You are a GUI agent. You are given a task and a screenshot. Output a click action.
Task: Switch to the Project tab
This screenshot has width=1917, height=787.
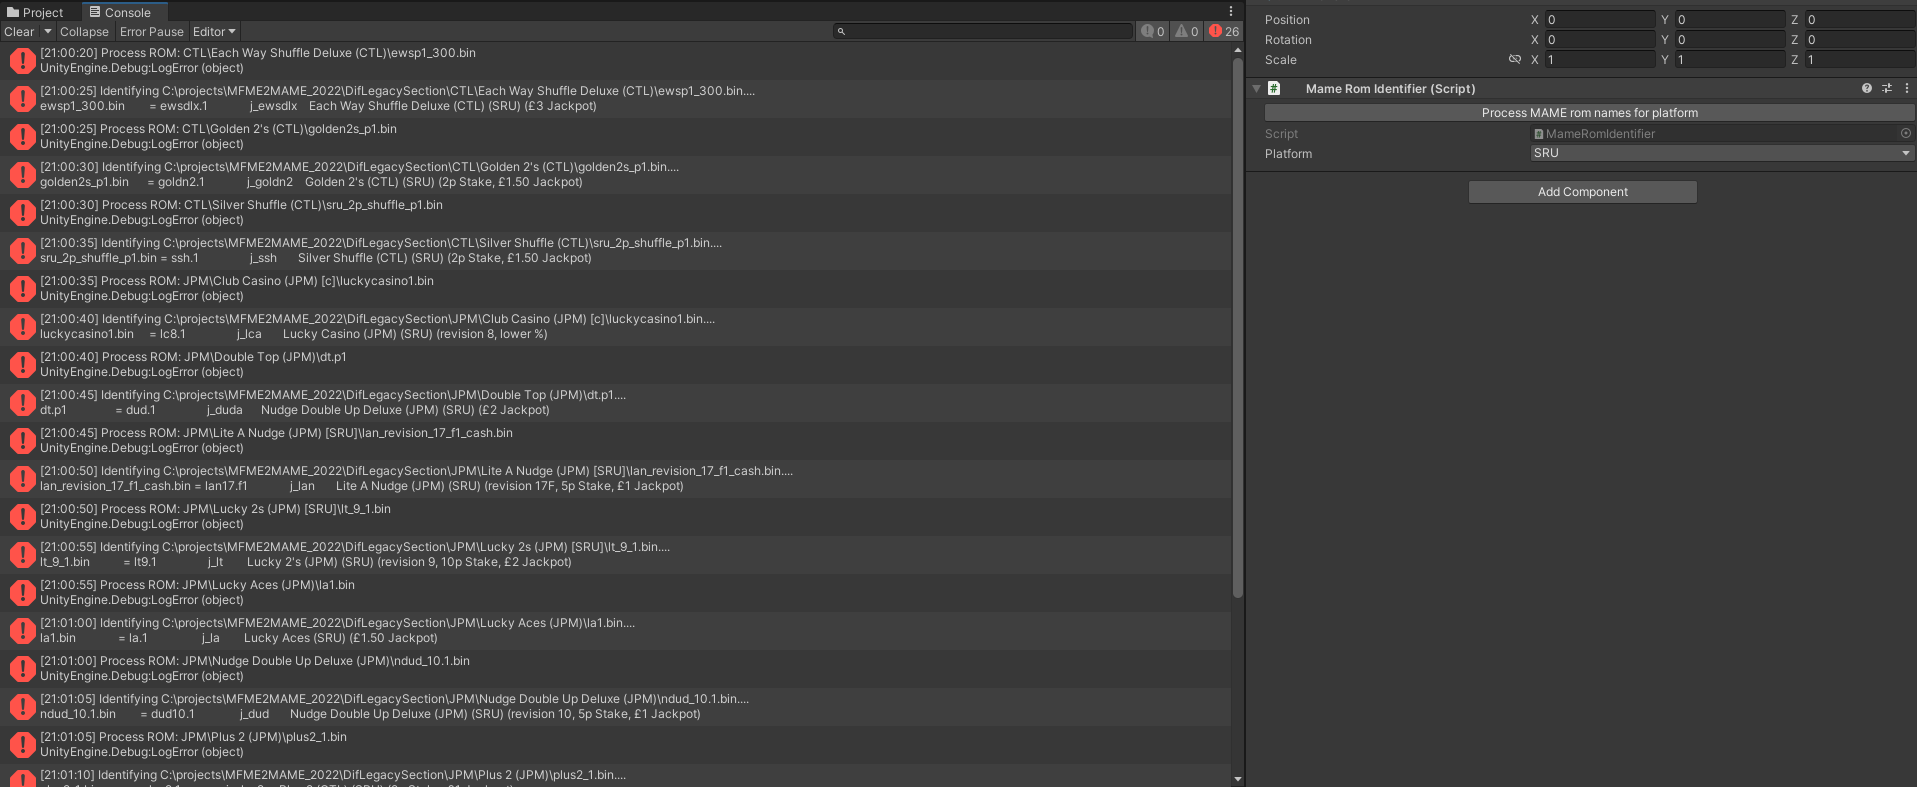point(35,12)
